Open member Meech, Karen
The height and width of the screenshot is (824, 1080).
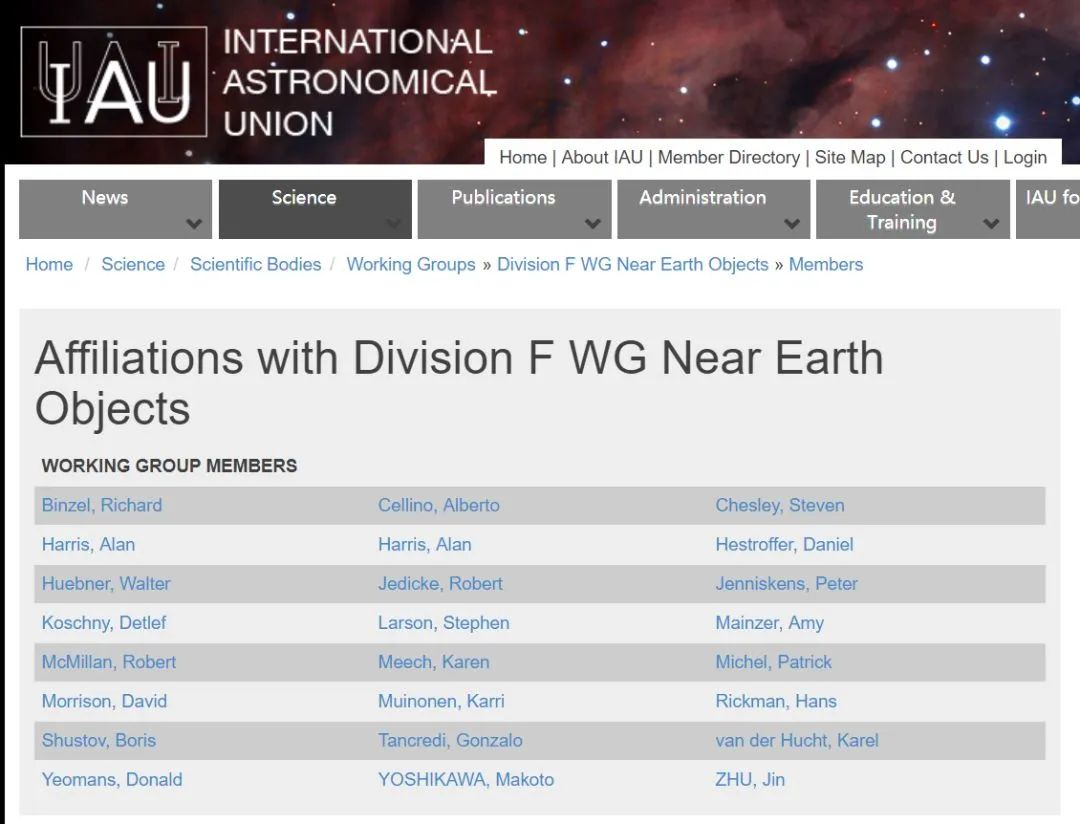[433, 662]
